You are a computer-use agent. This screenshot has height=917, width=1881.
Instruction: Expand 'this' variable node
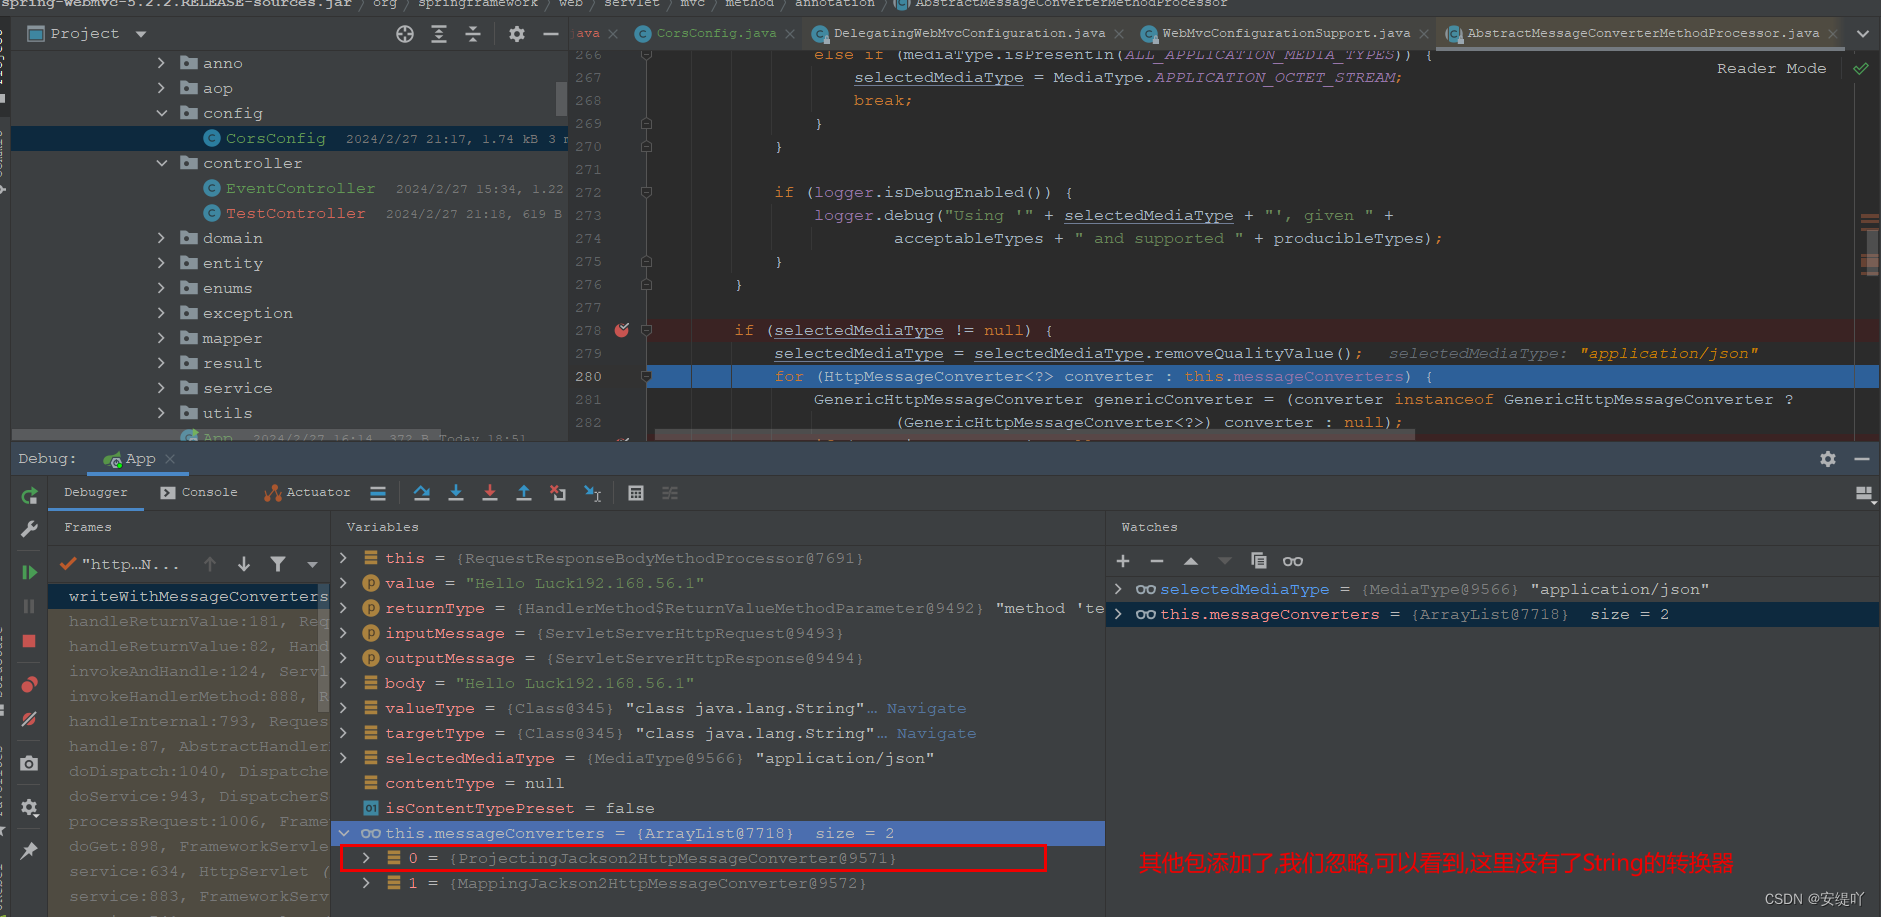(x=344, y=558)
